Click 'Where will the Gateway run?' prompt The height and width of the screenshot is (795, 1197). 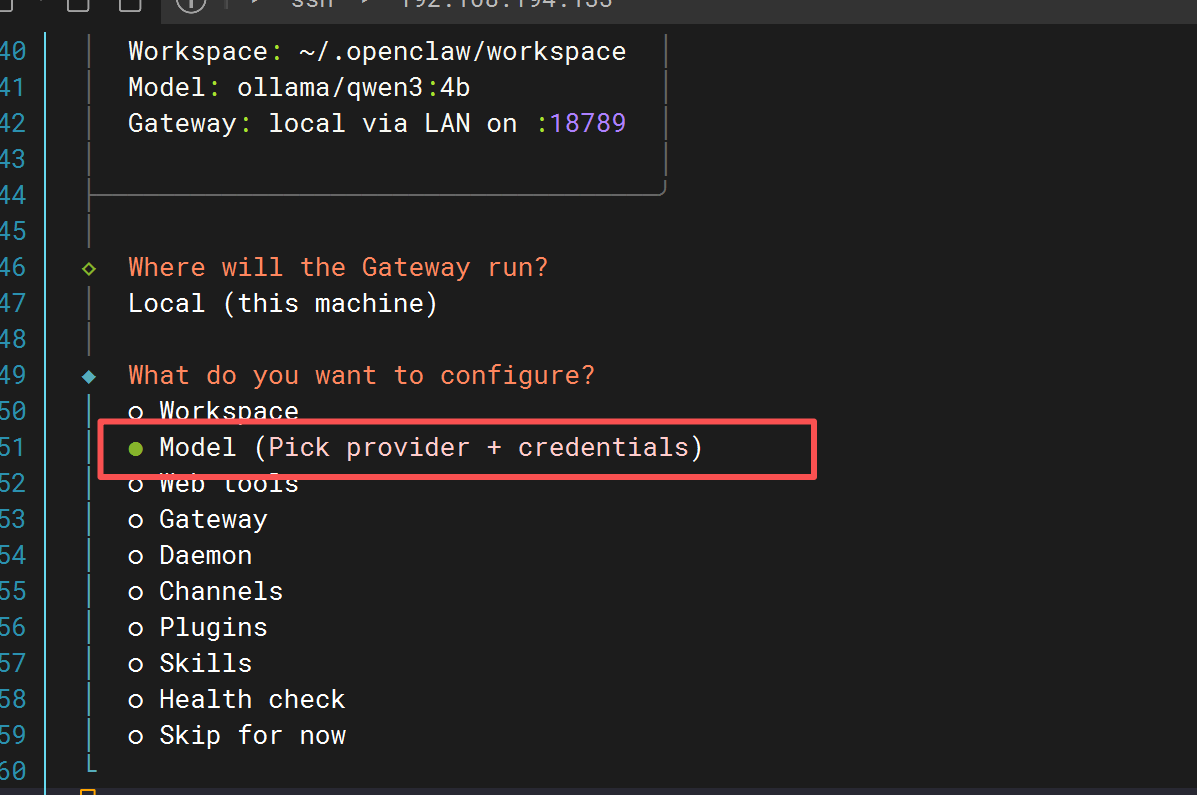pos(338,267)
